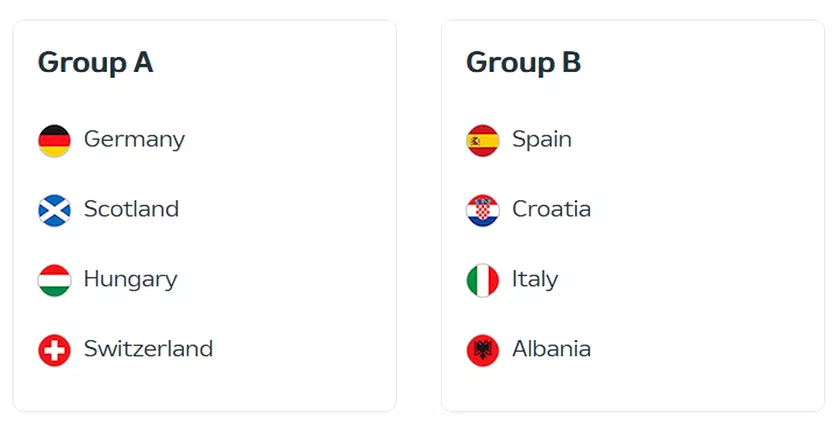Screen dimensions: 840x426
Task: Click the Albania eagle flag icon
Action: 483,350
